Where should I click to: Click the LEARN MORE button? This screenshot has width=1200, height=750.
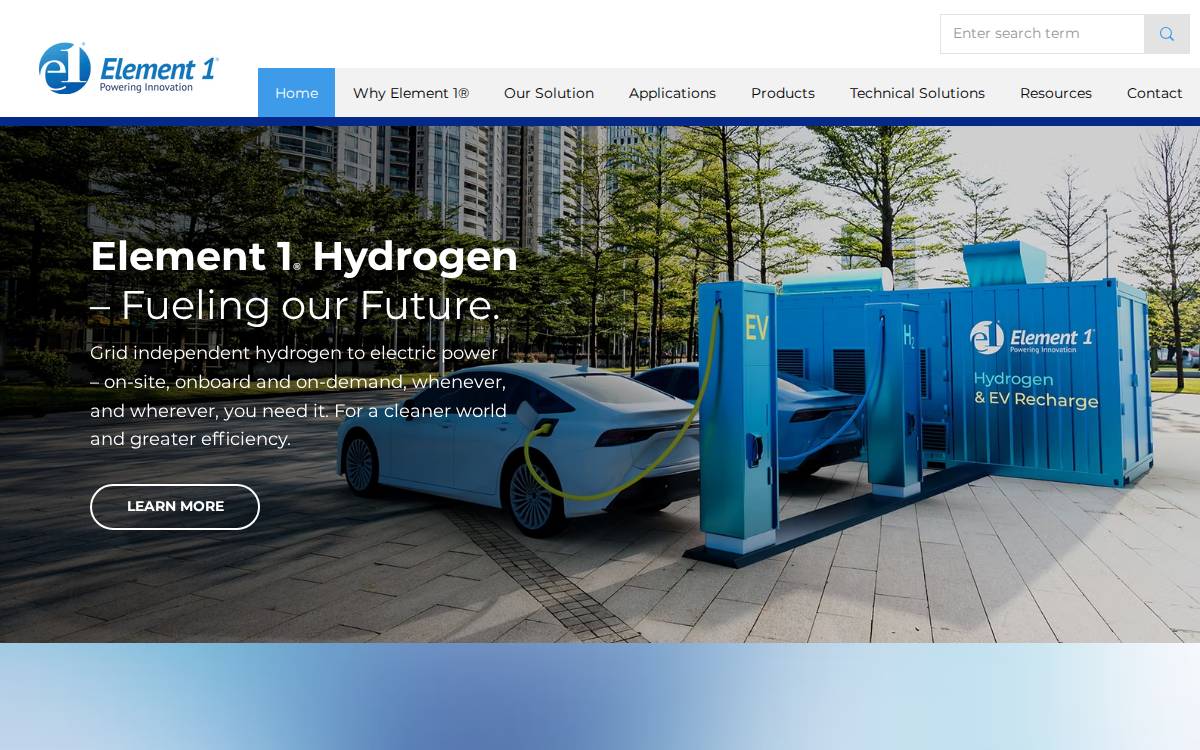[175, 507]
